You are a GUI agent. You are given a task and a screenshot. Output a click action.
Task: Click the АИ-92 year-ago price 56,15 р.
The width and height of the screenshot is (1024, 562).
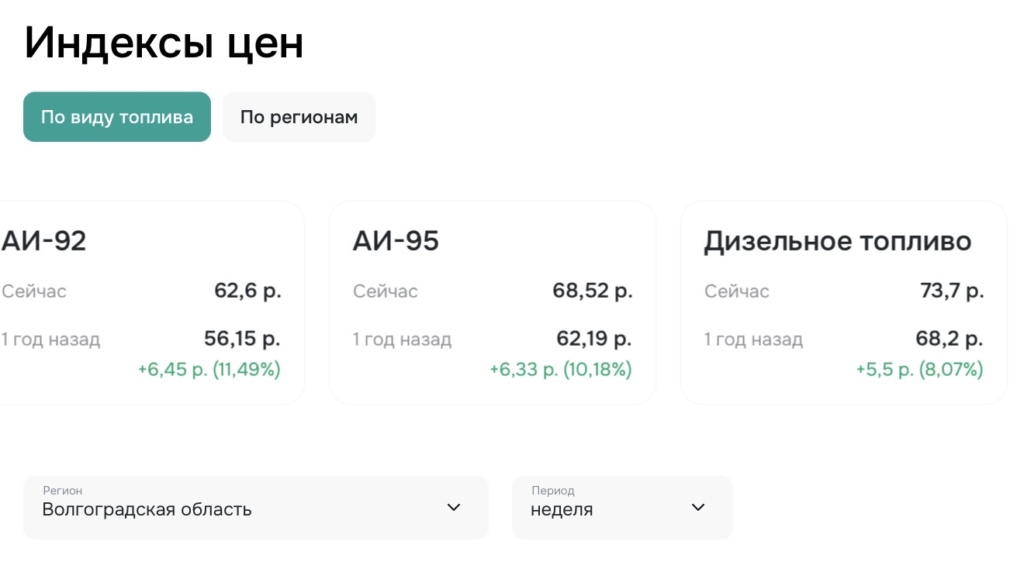coord(242,339)
